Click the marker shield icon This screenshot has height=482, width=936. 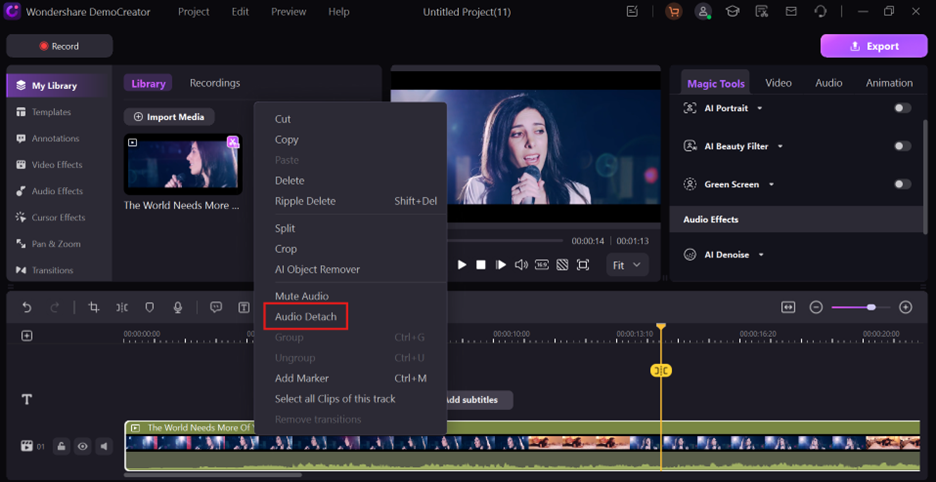pos(150,307)
